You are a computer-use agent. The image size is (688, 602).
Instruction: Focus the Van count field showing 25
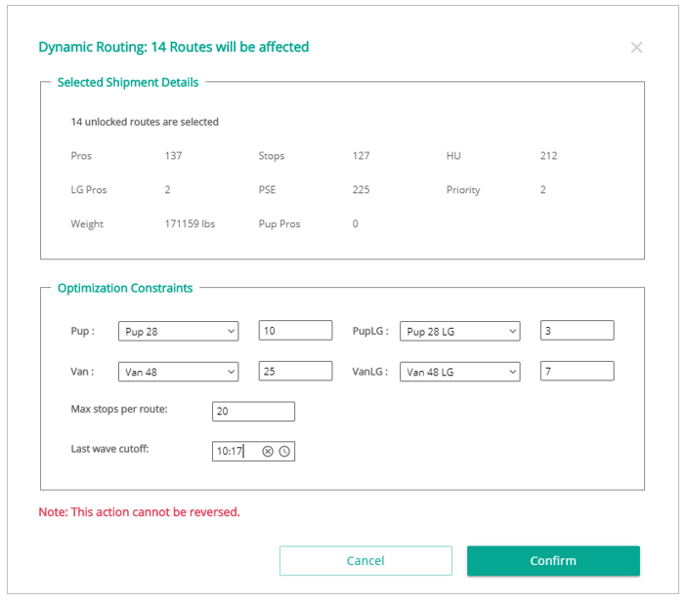[295, 371]
